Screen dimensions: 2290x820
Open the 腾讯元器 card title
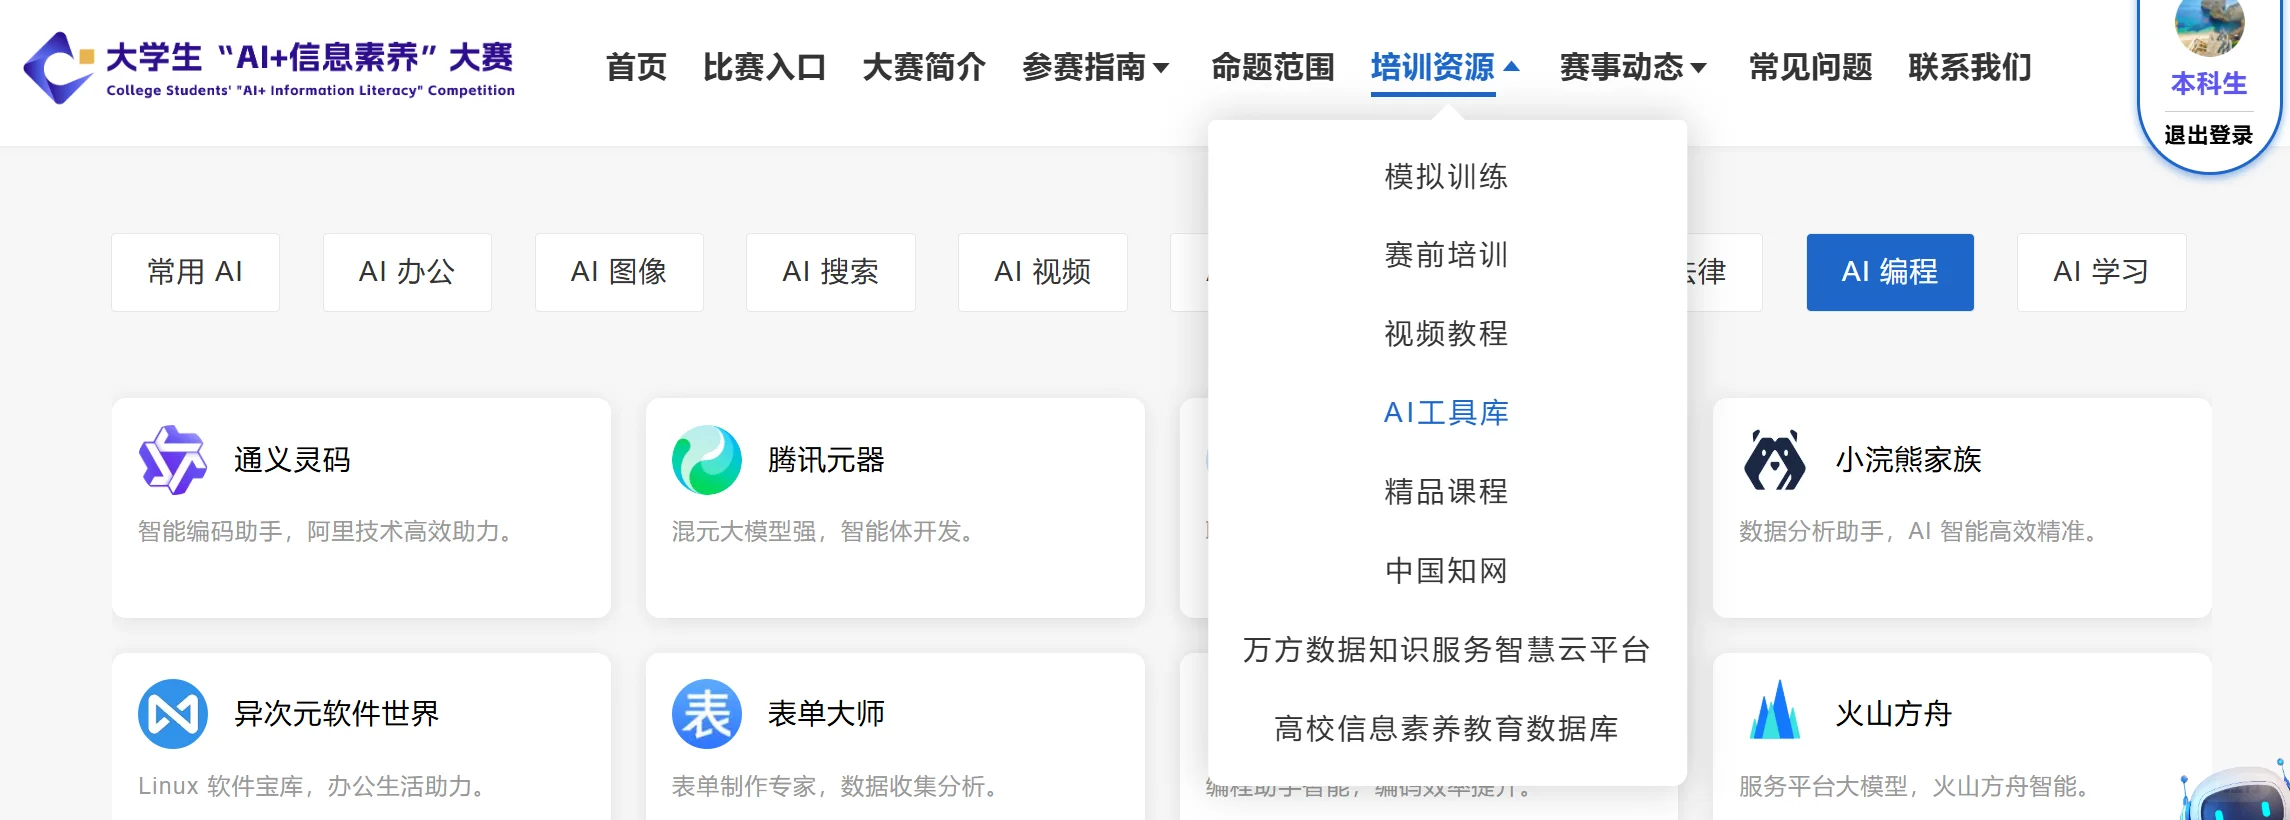pos(826,460)
